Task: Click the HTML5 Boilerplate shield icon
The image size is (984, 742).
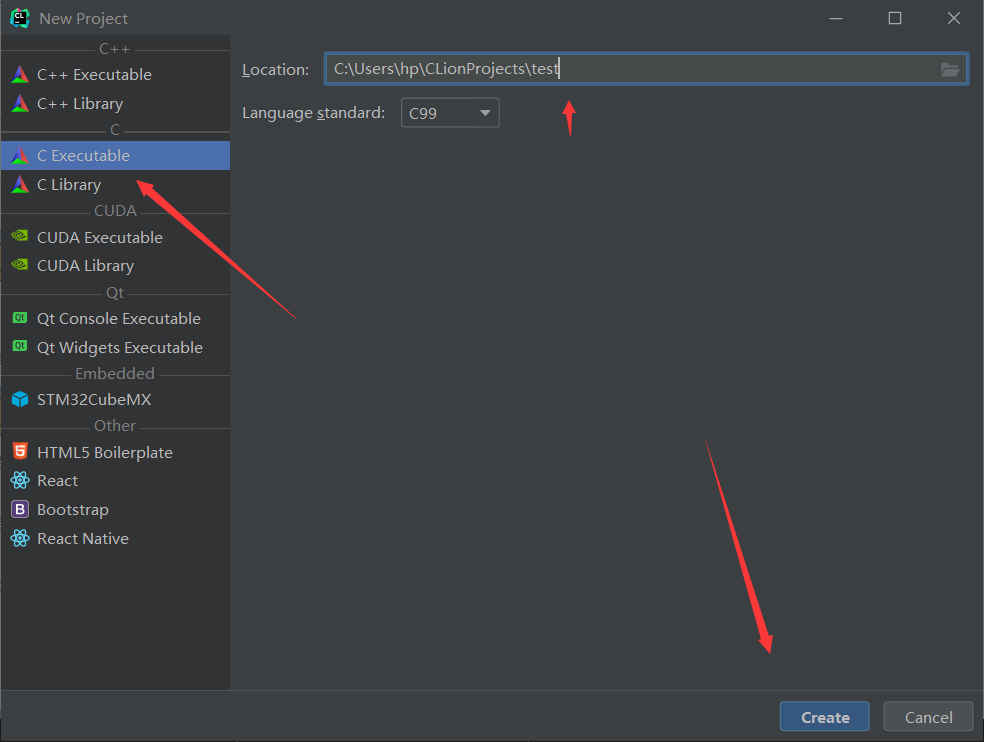Action: [x=20, y=451]
